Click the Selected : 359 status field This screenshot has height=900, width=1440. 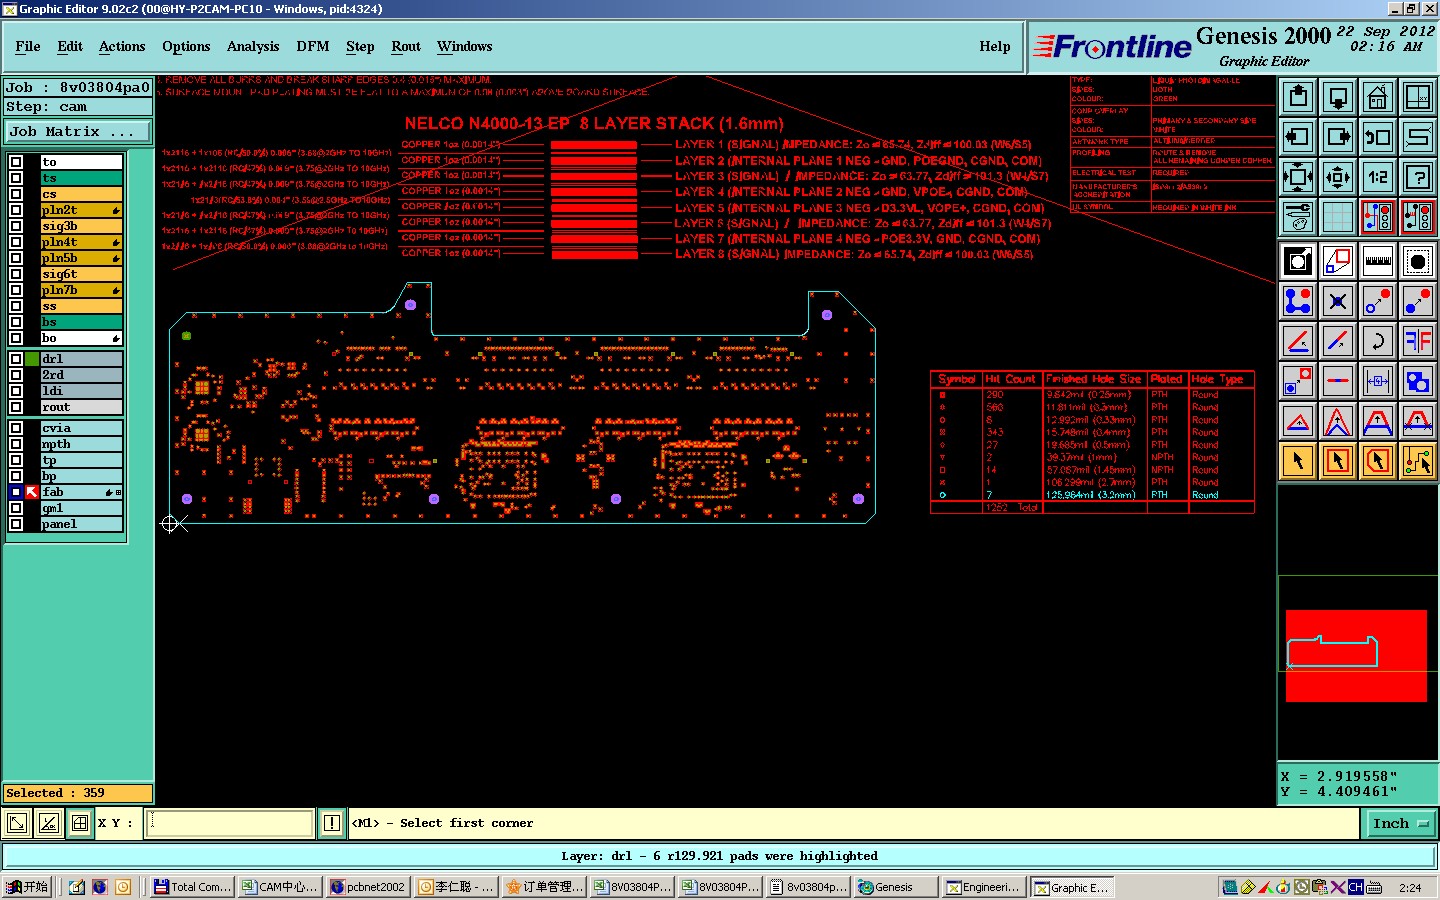pyautogui.click(x=78, y=793)
